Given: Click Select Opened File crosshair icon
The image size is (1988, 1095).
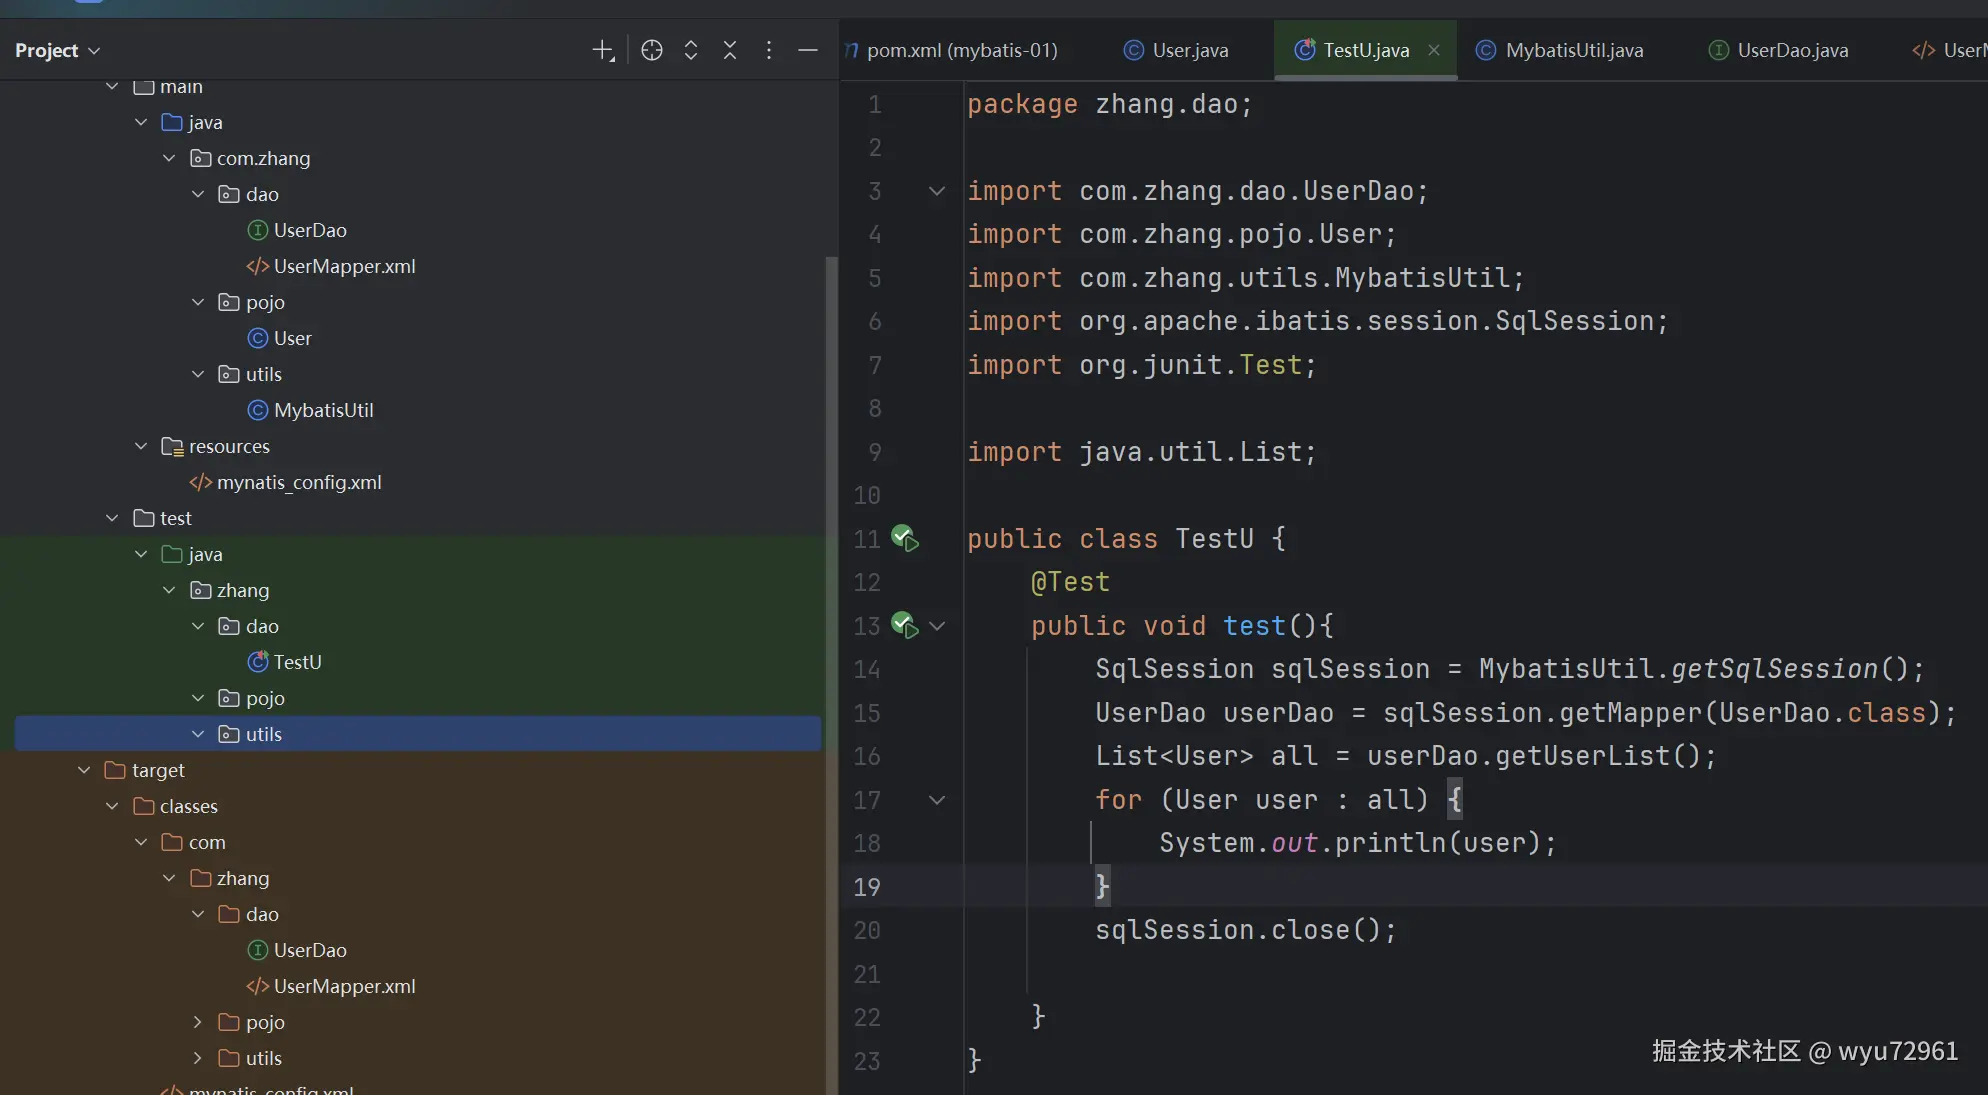Looking at the screenshot, I should click(652, 50).
